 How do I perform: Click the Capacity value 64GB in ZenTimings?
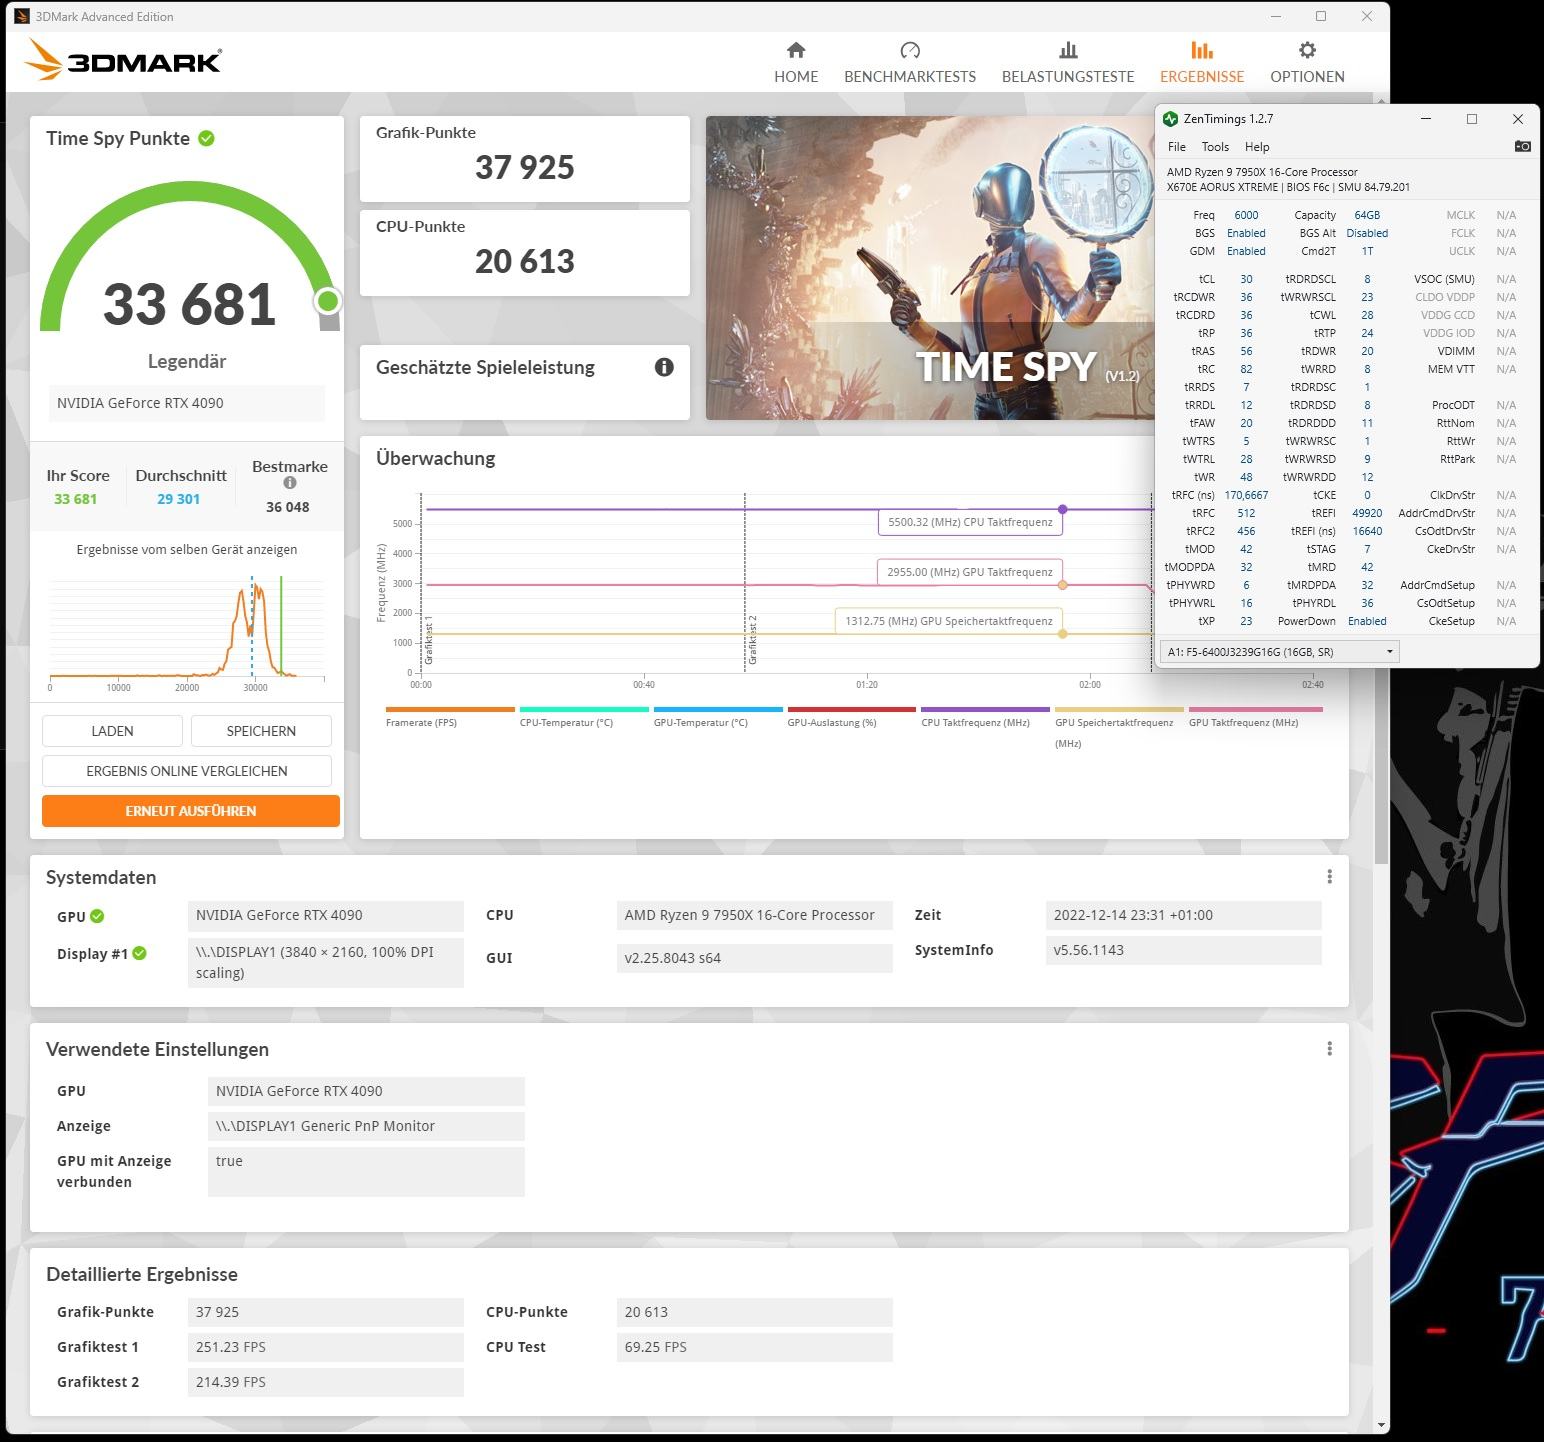click(x=1367, y=215)
